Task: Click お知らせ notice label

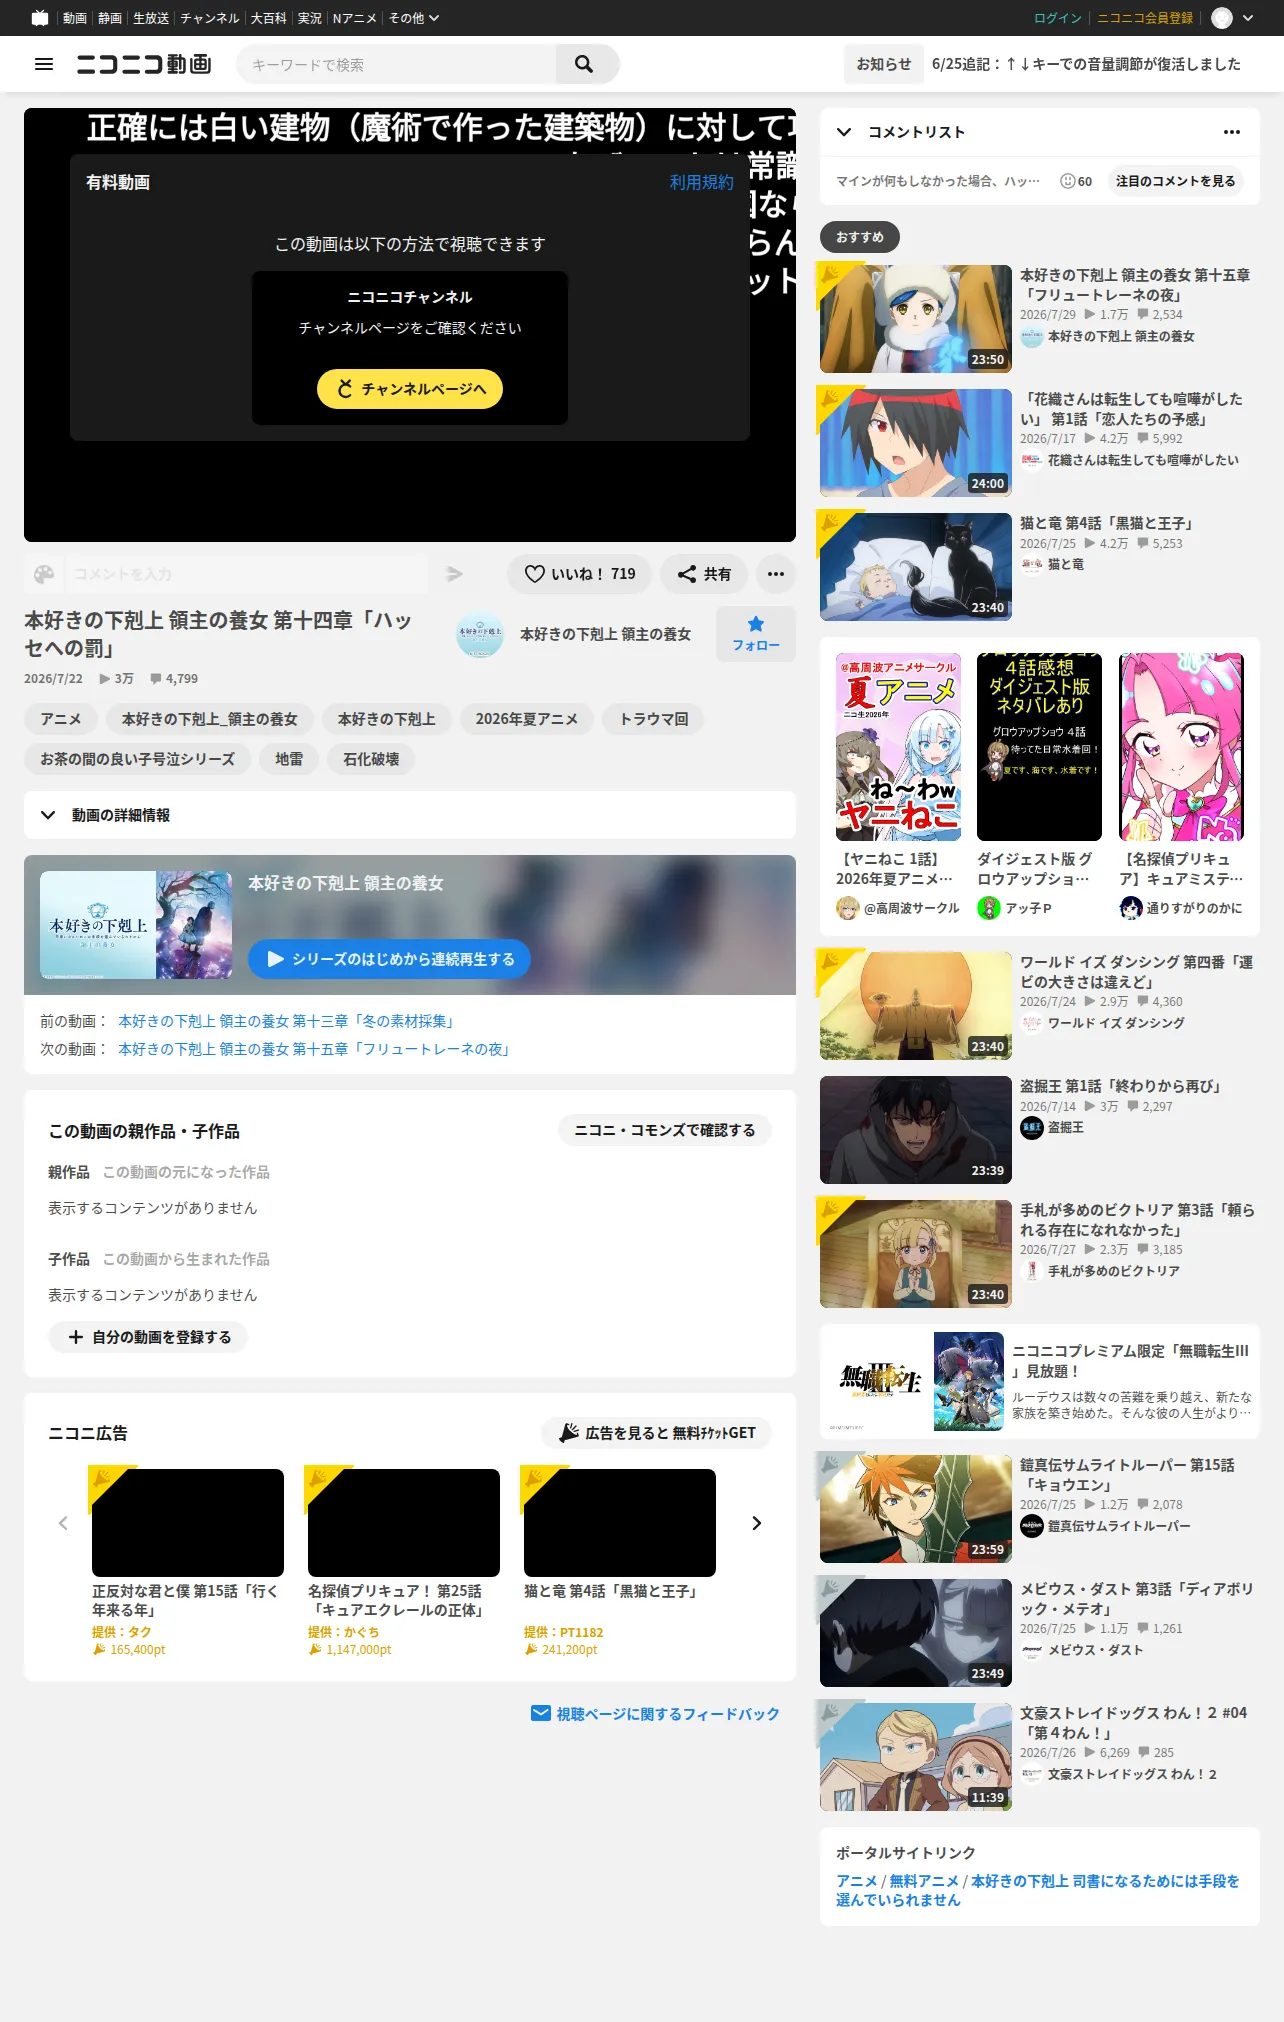Action: tap(884, 64)
